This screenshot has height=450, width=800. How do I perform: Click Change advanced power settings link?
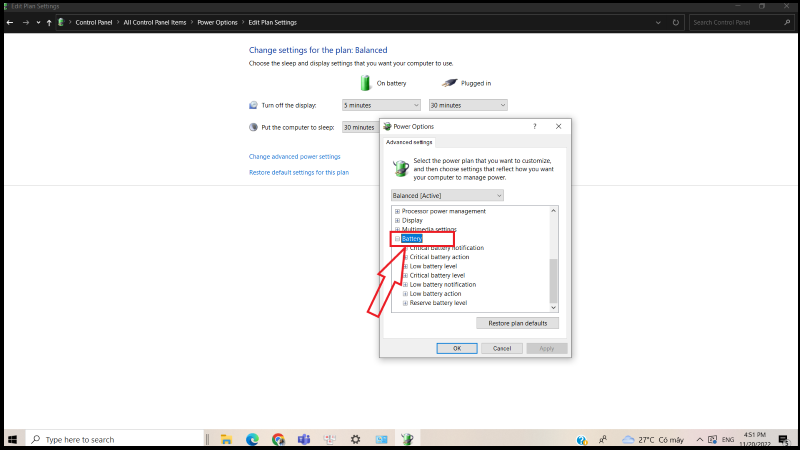point(294,157)
